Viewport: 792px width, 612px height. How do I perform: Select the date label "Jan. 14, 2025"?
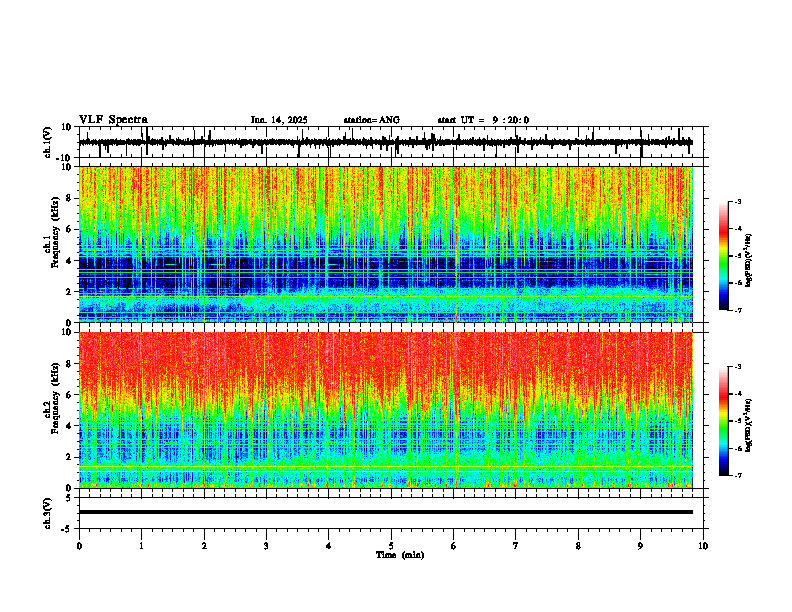(279, 120)
